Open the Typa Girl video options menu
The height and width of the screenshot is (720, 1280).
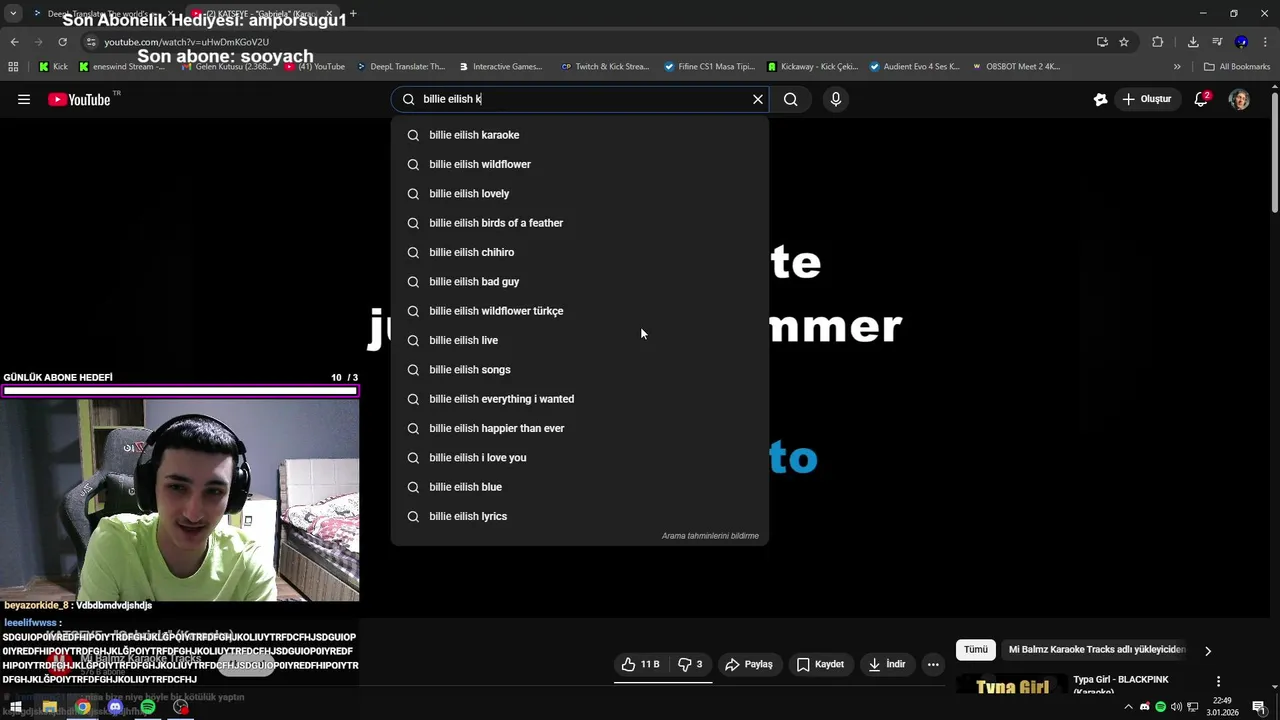click(x=1218, y=681)
